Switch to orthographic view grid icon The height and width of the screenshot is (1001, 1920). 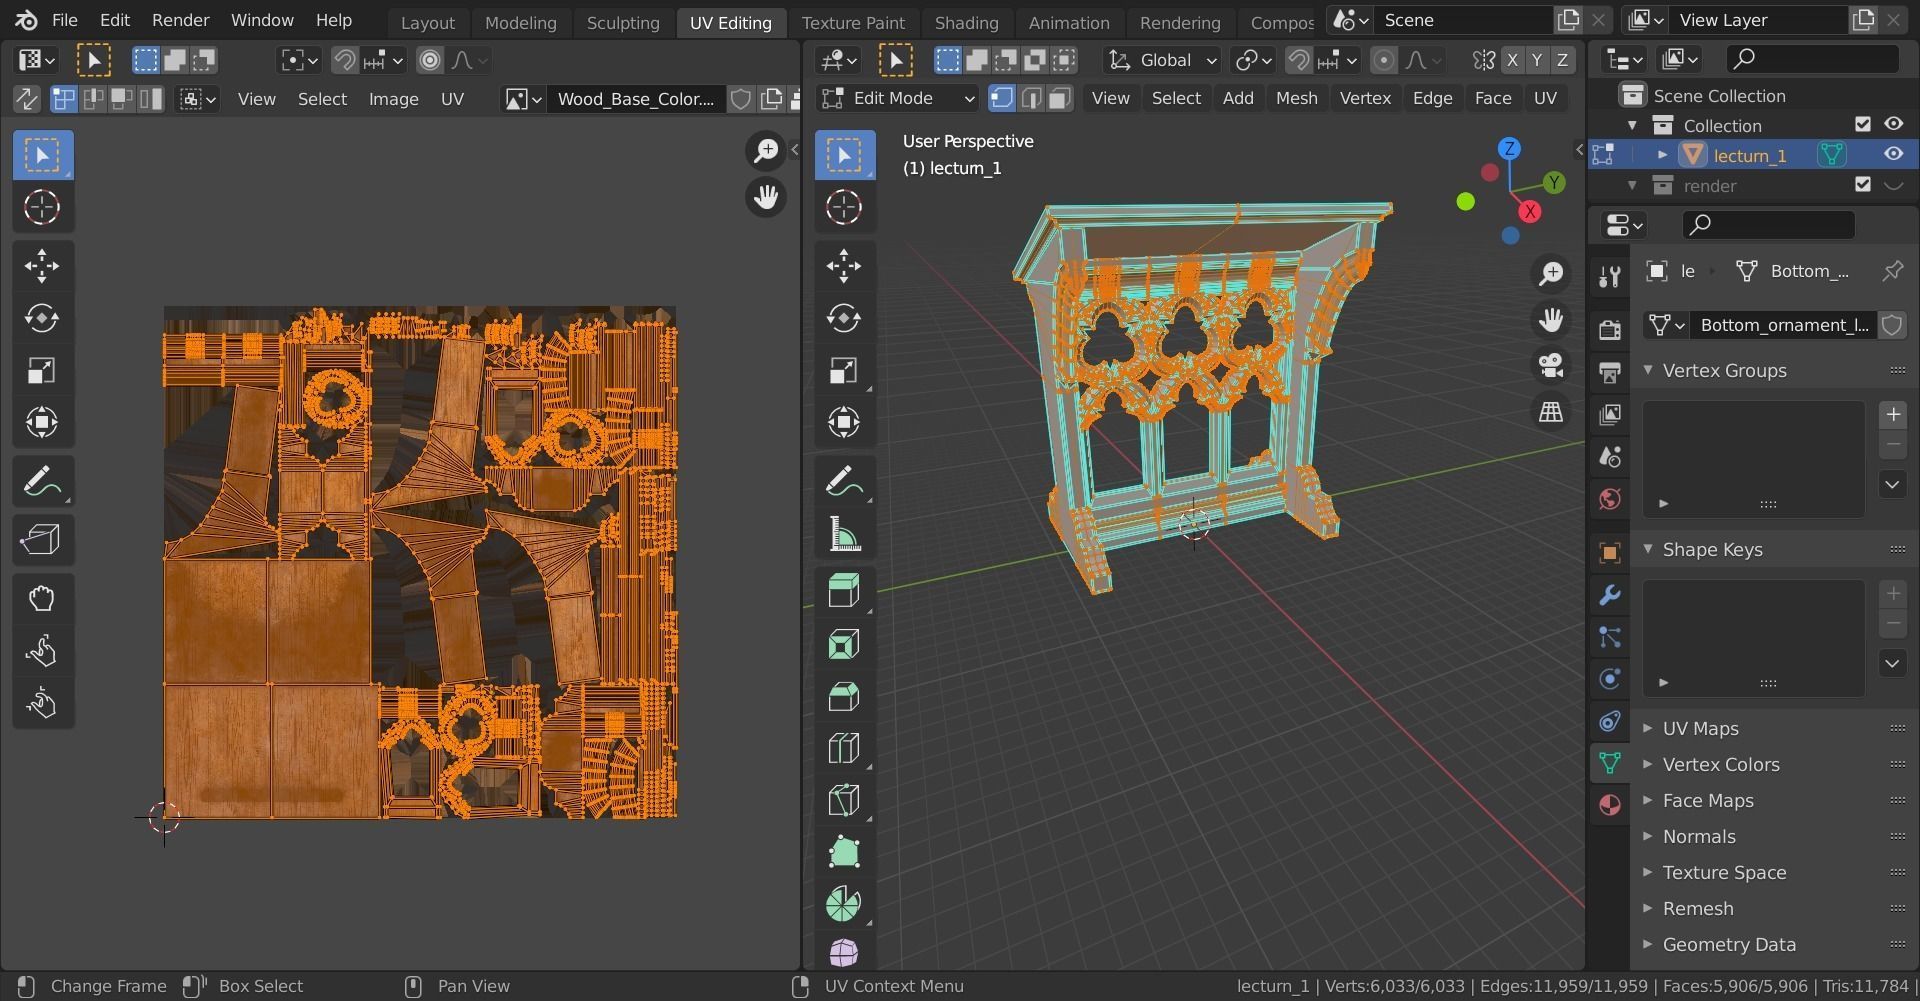click(1551, 411)
